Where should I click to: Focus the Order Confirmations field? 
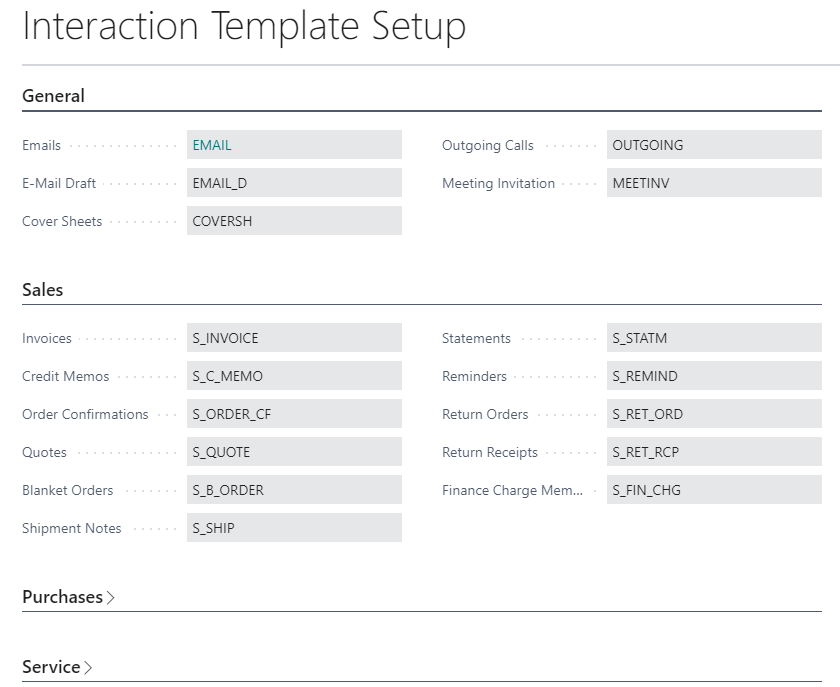tap(294, 414)
